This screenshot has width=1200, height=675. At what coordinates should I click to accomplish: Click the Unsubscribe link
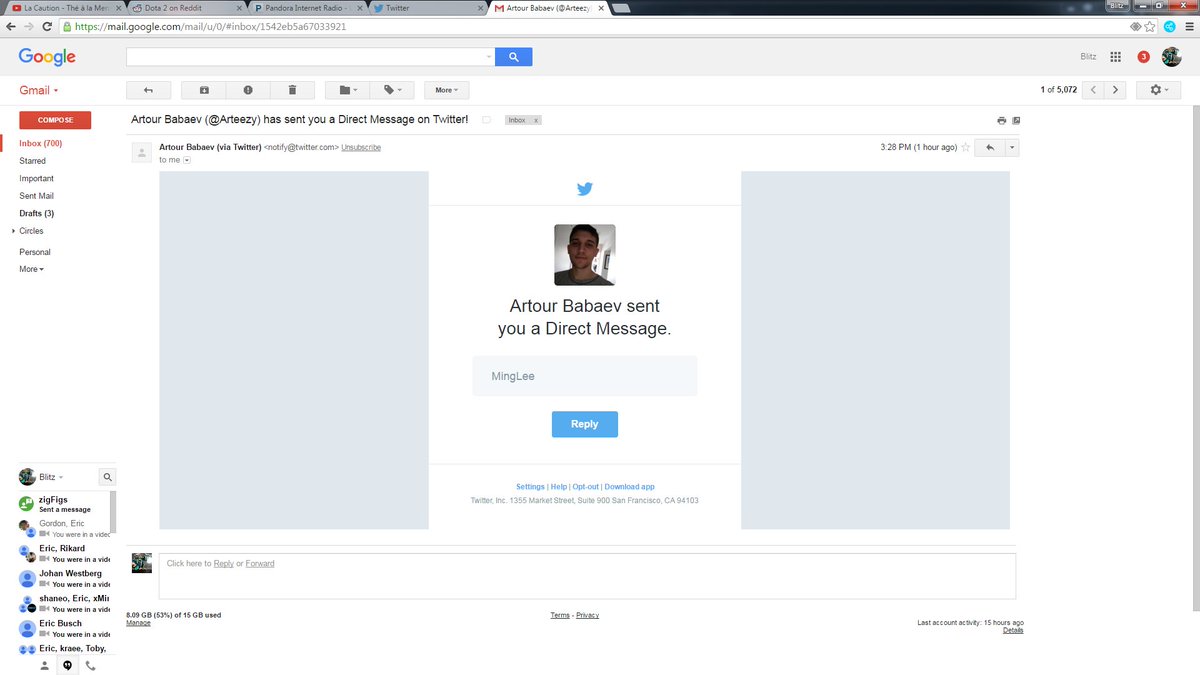pyautogui.click(x=361, y=147)
